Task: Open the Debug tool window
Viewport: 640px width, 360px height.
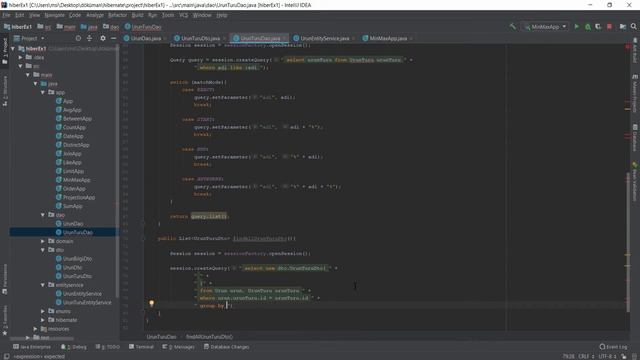Action: (74, 347)
